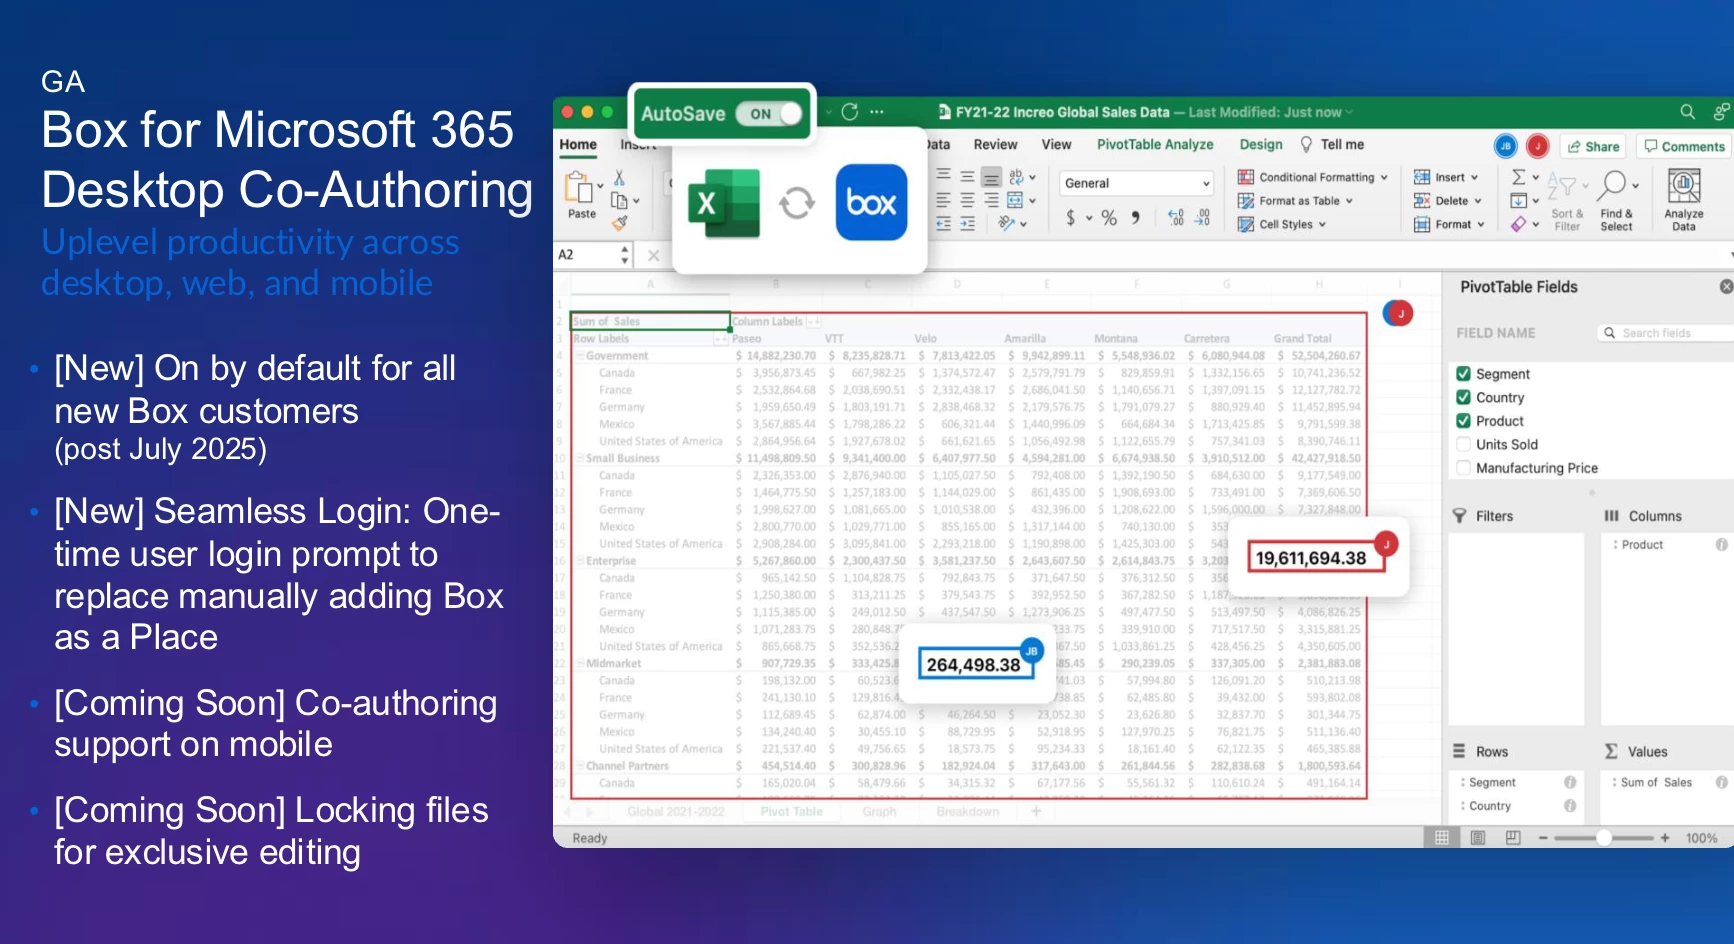Click the Copy icon

[x=619, y=201]
